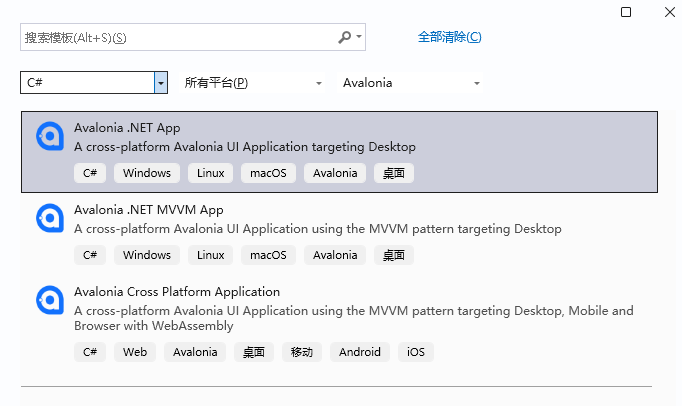This screenshot has height=406, width=682.
Task: Click the 桌面 tag under Cross Platform Application
Action: click(x=254, y=352)
